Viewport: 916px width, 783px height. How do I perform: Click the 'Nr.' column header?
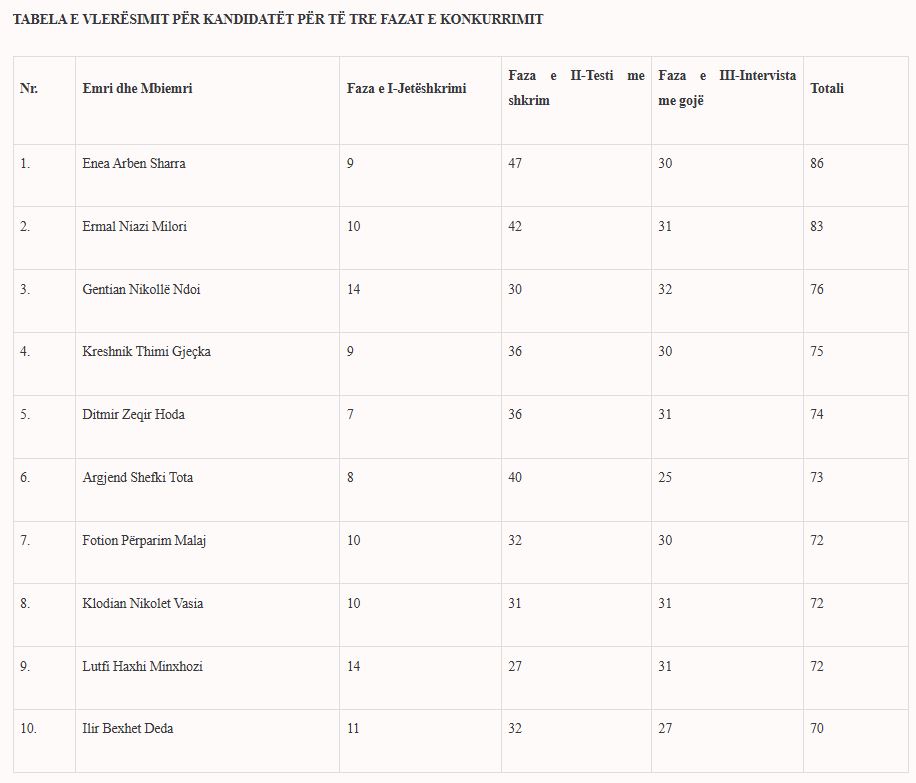29,89
